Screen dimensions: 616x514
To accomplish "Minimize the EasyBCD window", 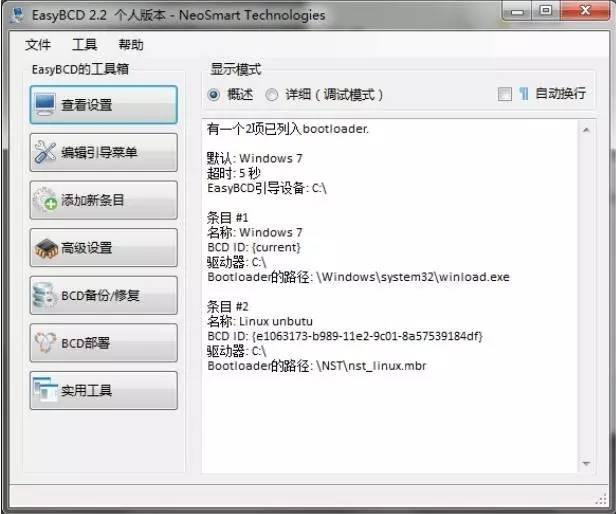I will point(517,11).
